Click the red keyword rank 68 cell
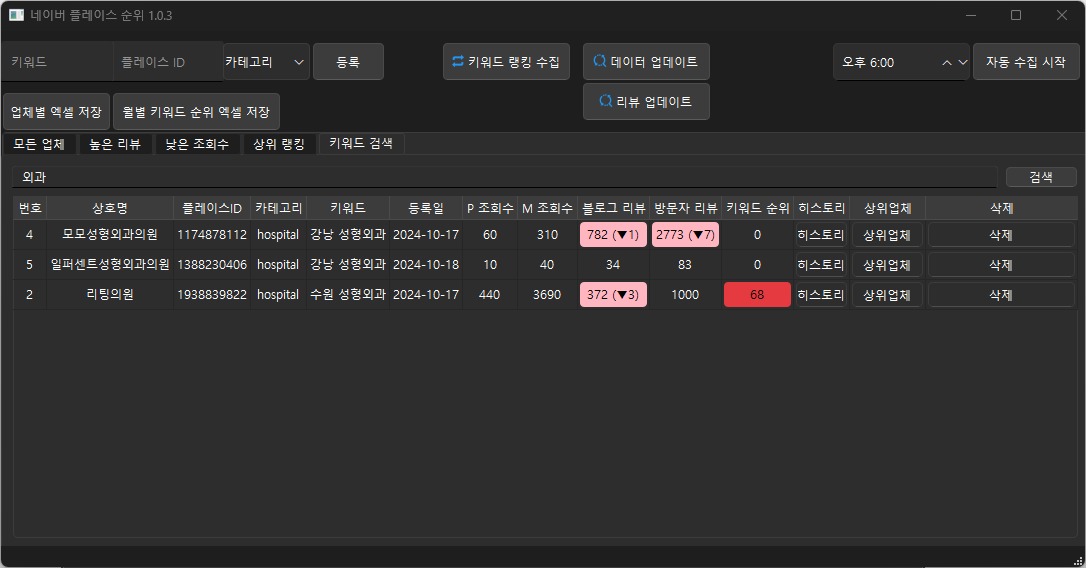Image resolution: width=1086 pixels, height=568 pixels. (757, 294)
